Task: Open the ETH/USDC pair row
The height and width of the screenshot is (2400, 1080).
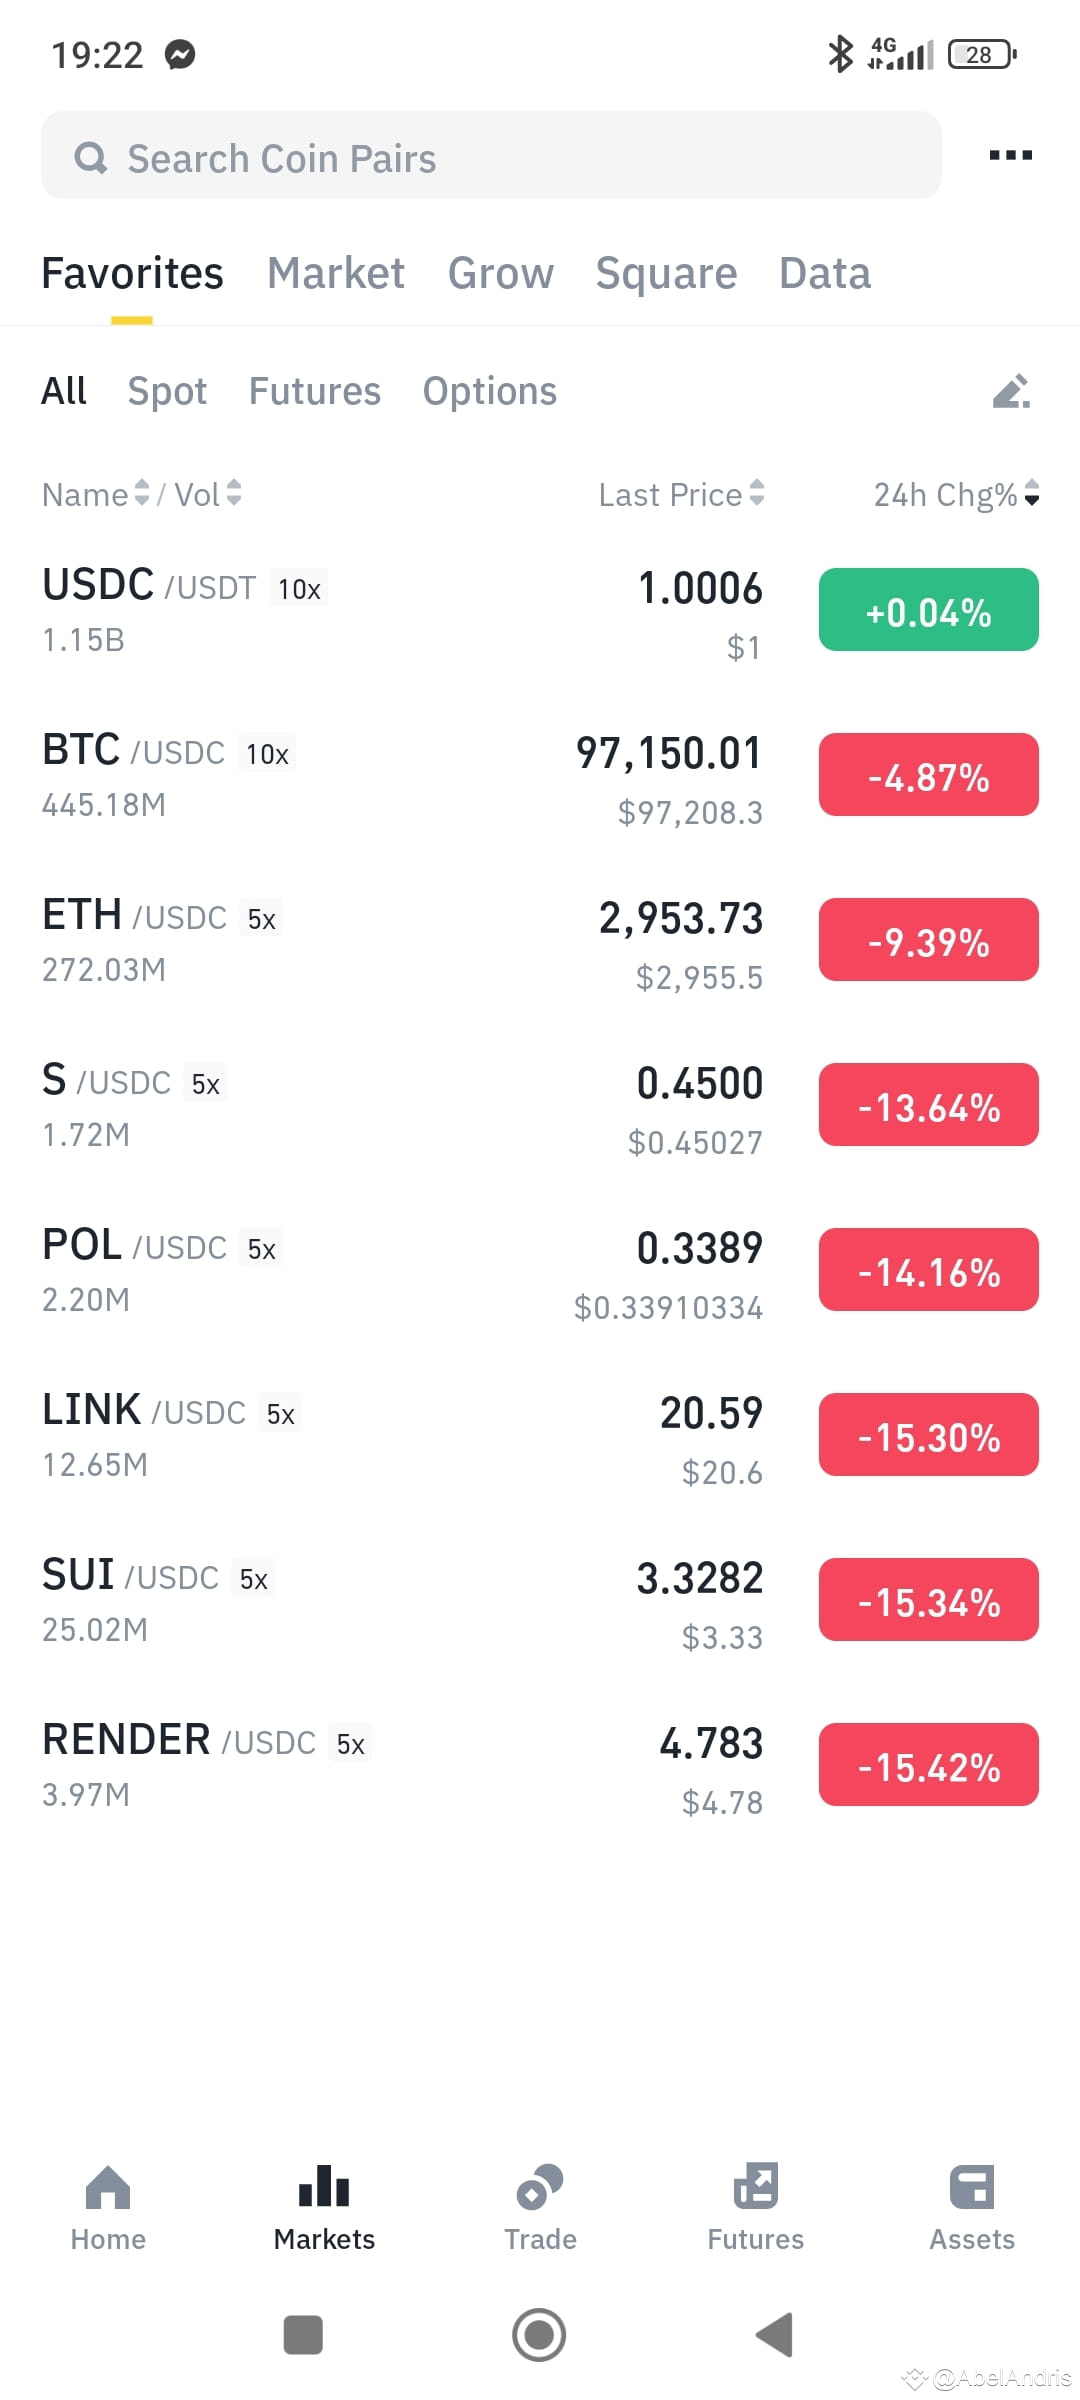Action: [x=540, y=940]
